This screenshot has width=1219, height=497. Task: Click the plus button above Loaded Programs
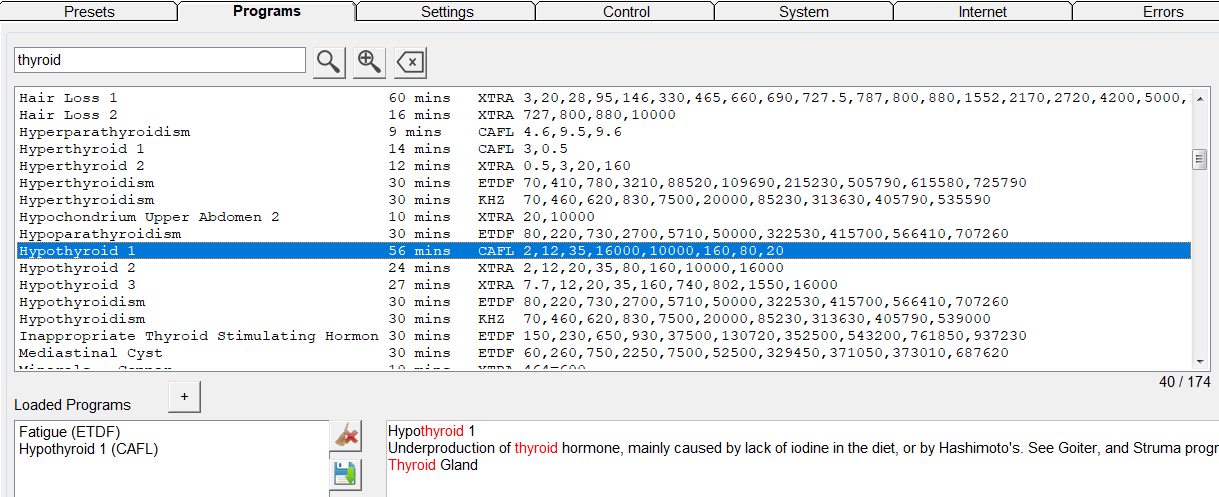pos(184,396)
